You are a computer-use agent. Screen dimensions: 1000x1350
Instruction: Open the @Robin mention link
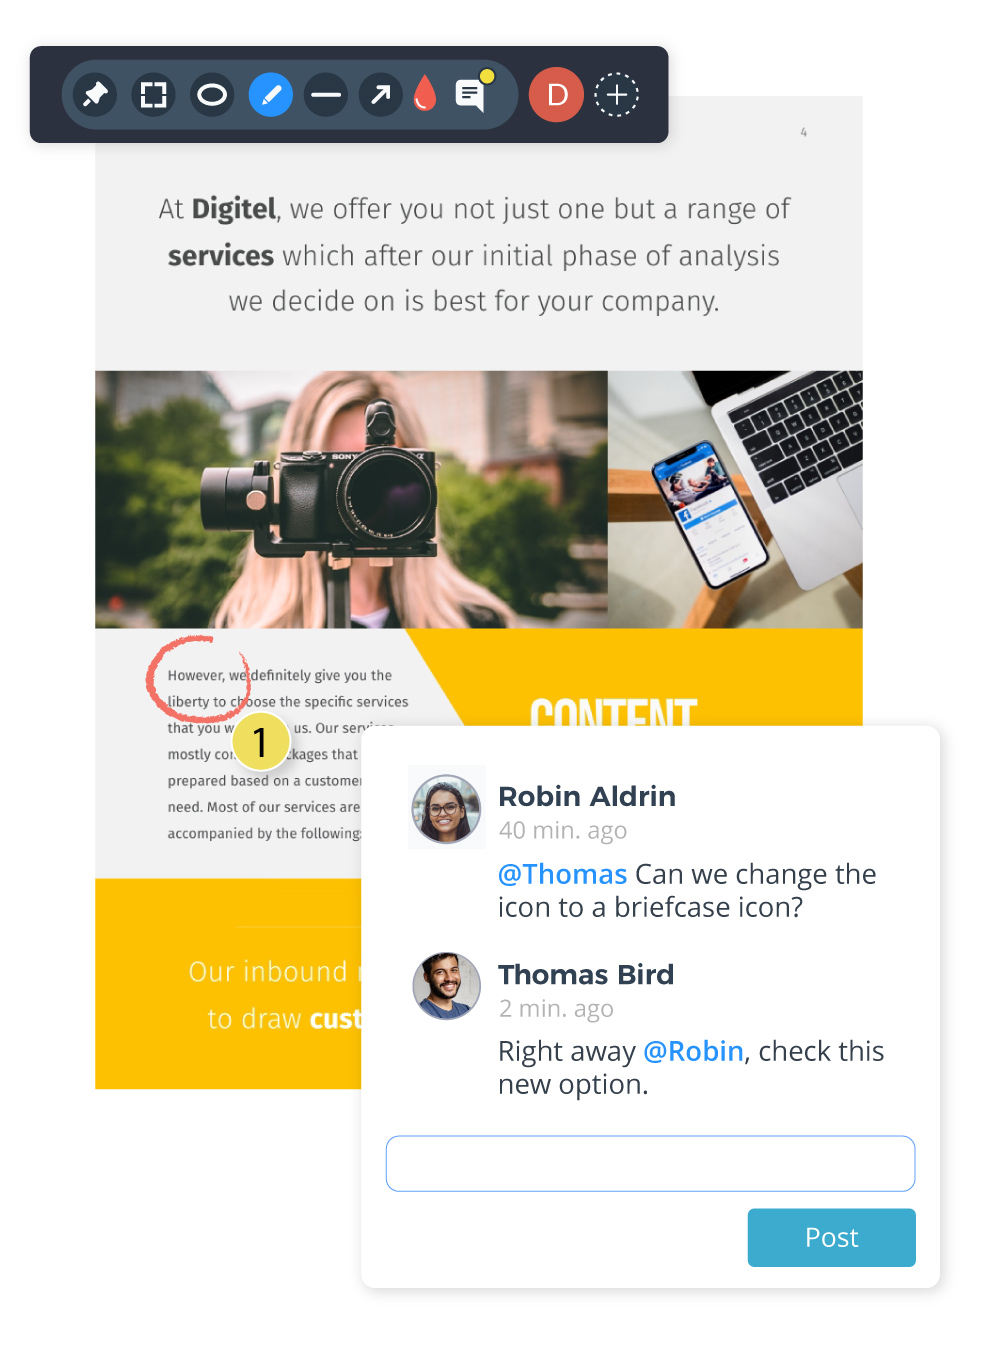693,1051
